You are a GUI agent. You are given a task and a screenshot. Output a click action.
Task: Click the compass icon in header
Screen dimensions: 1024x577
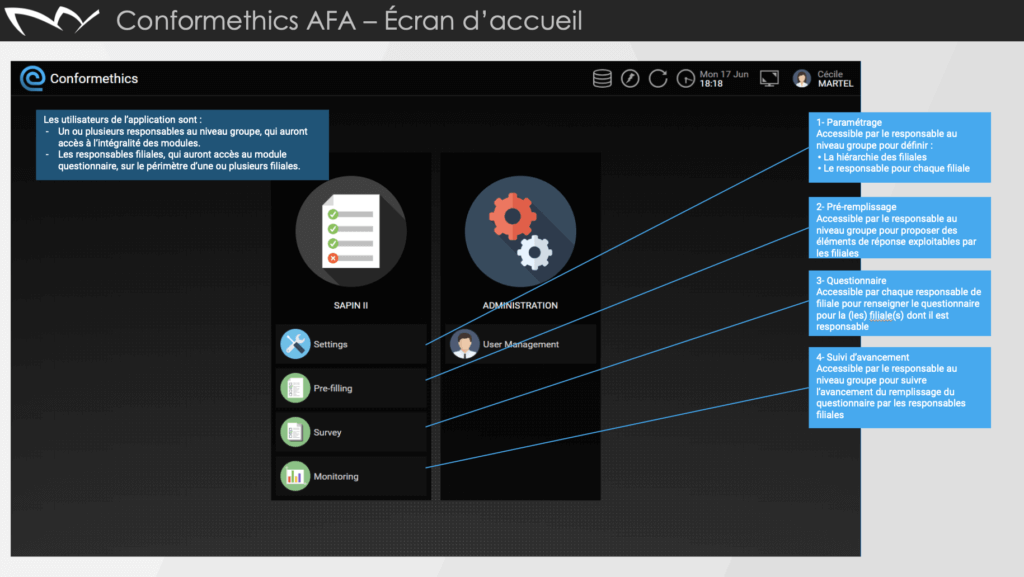630,78
